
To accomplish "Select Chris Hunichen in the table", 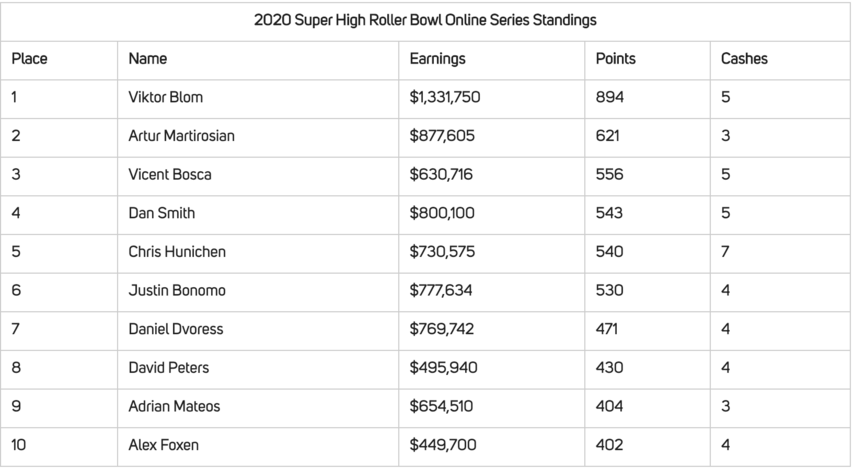I will click(177, 252).
